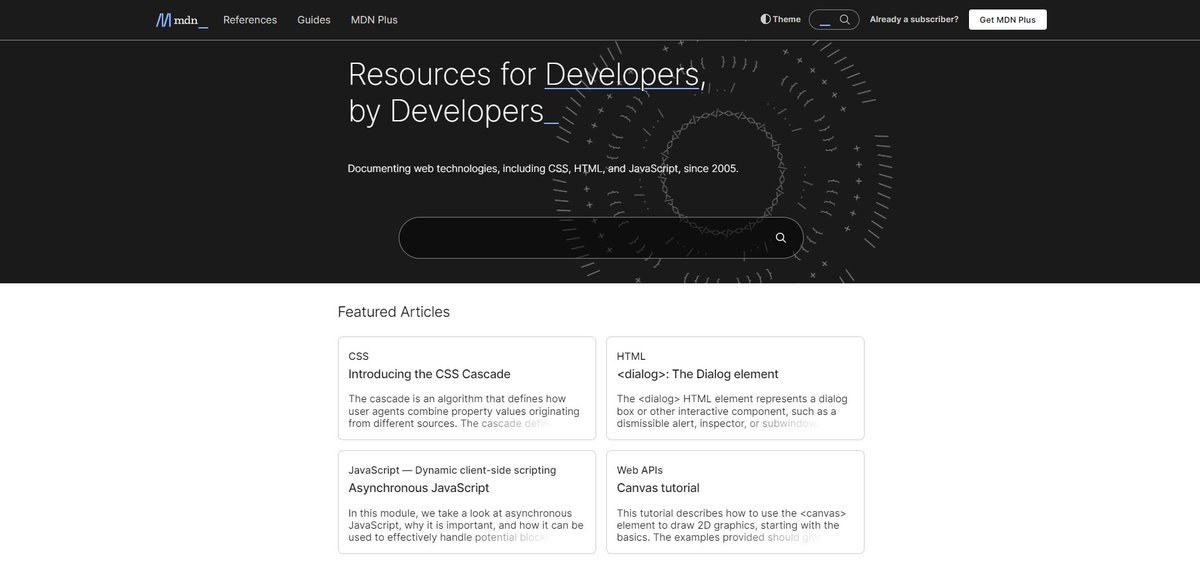
Task: Click the magnifier icon in the header search
Action: 845,18
